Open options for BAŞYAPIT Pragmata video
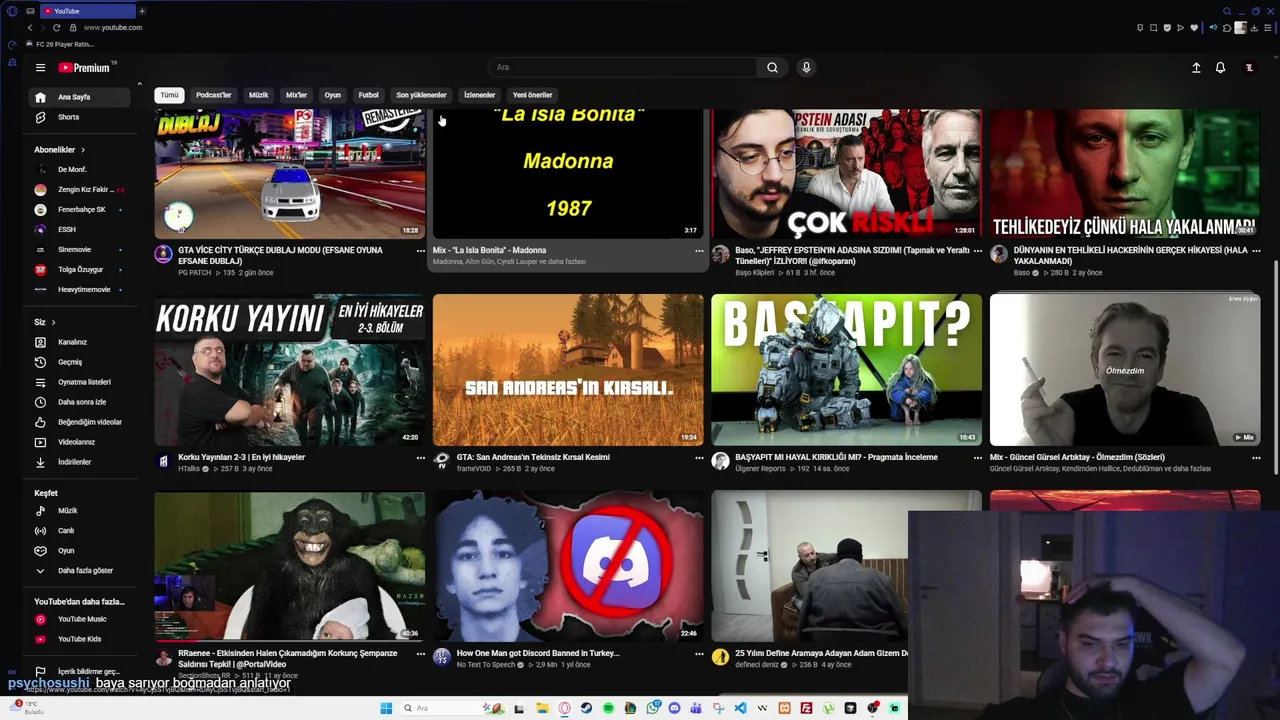Image resolution: width=1280 pixels, height=720 pixels. (977, 458)
